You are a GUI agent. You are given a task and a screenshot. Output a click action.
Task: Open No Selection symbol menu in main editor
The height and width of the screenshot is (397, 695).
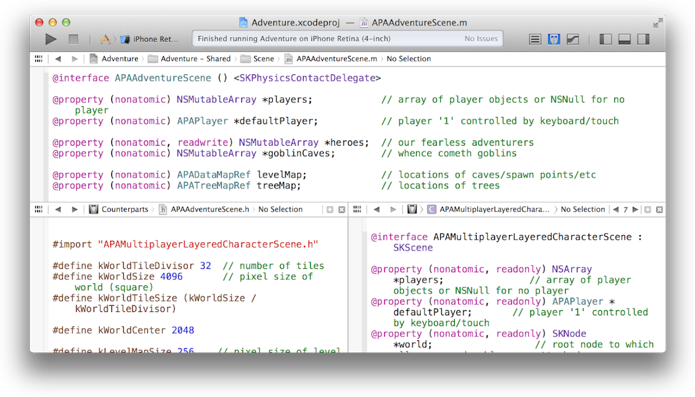pyautogui.click(x=409, y=58)
